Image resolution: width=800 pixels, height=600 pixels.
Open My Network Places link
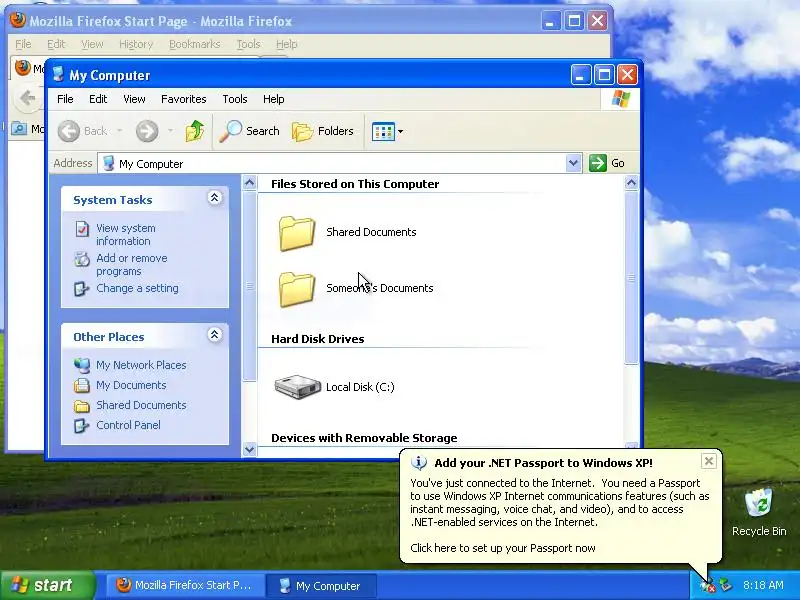coord(141,365)
